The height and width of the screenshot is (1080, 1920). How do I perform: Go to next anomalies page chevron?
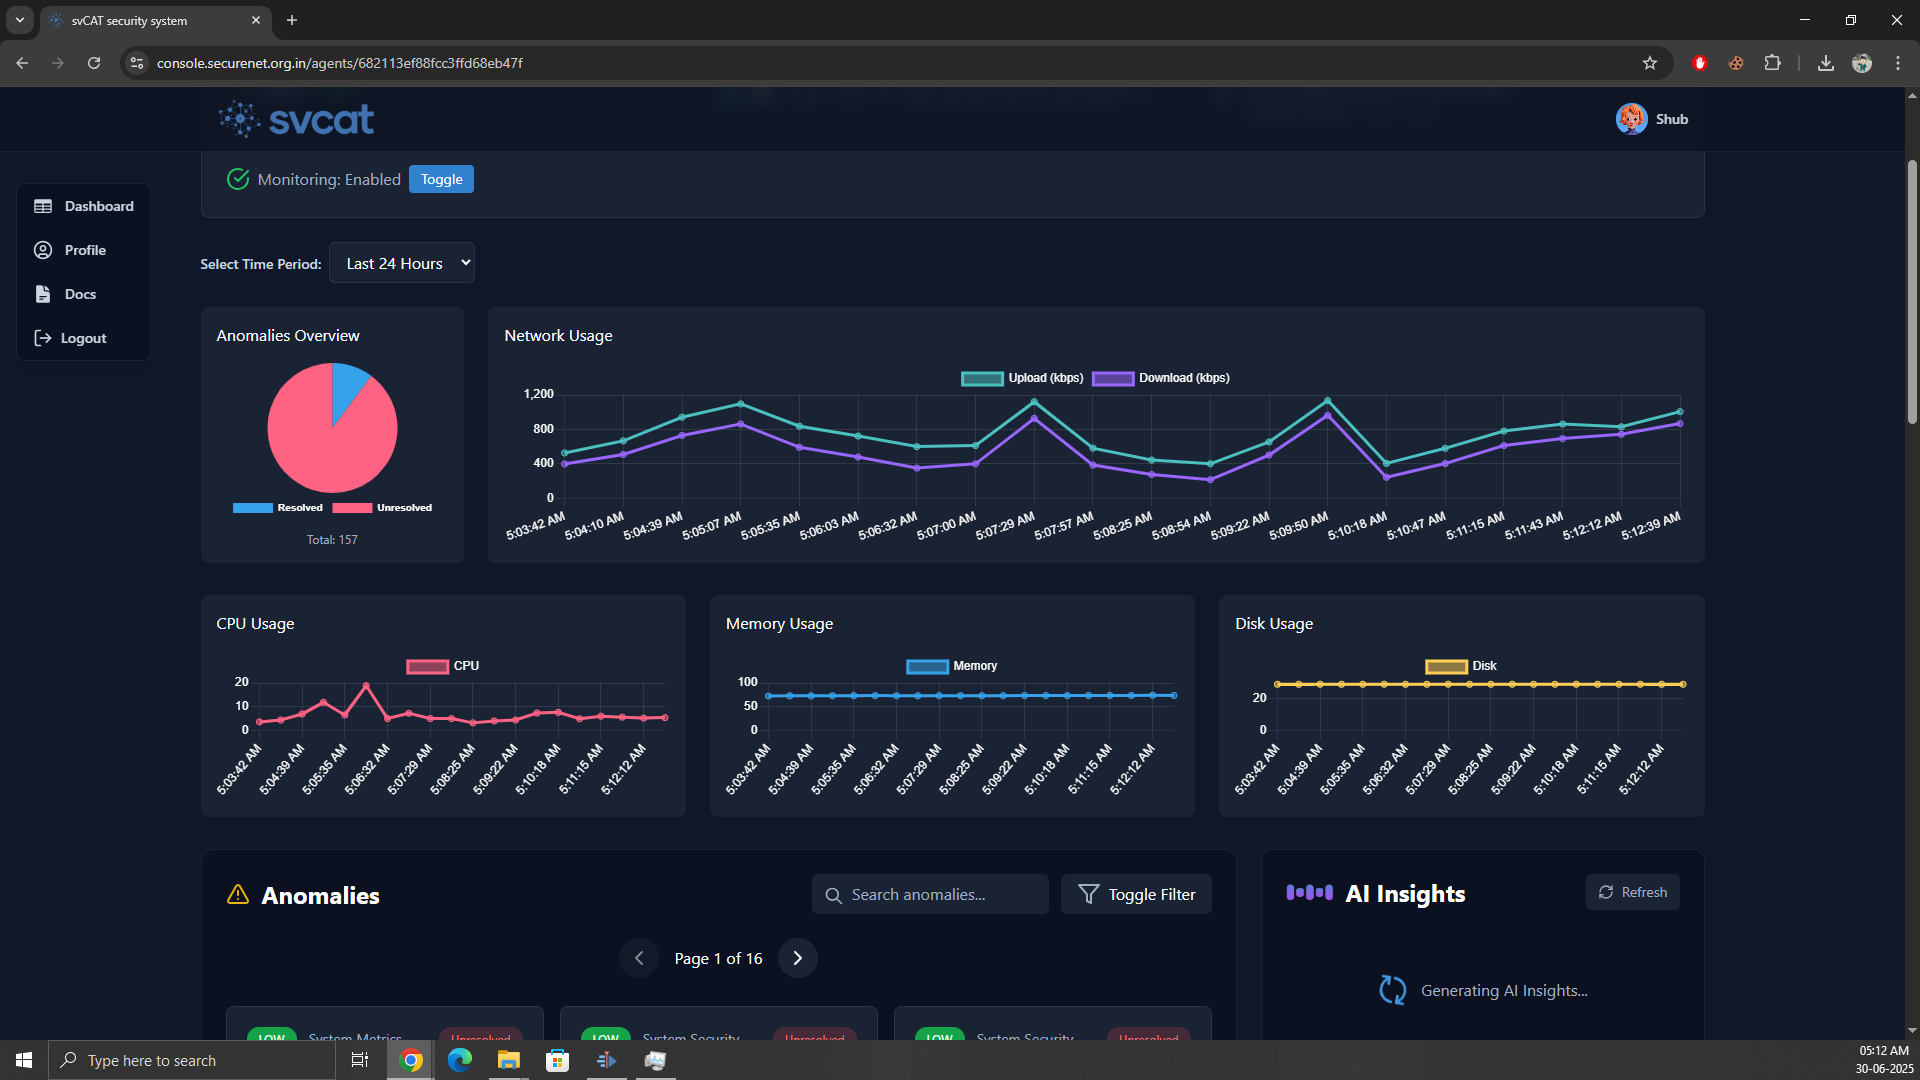pos(797,958)
